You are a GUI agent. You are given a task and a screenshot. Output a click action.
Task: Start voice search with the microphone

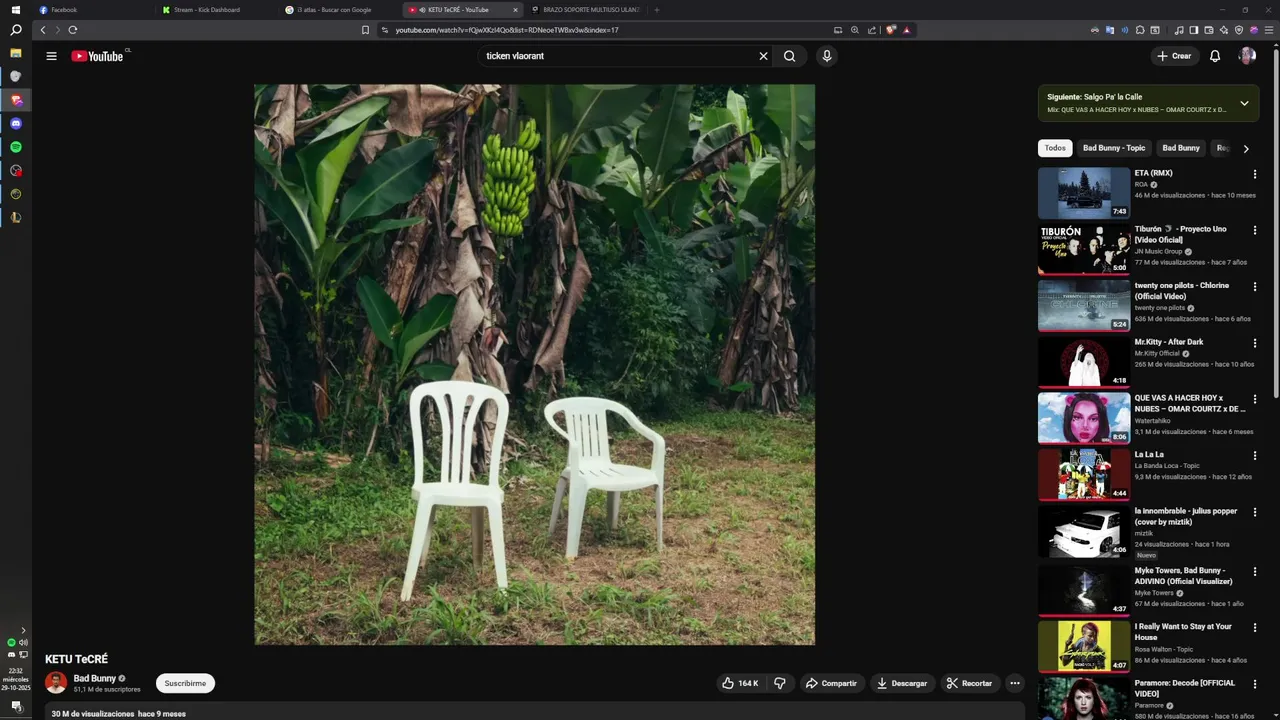click(826, 56)
